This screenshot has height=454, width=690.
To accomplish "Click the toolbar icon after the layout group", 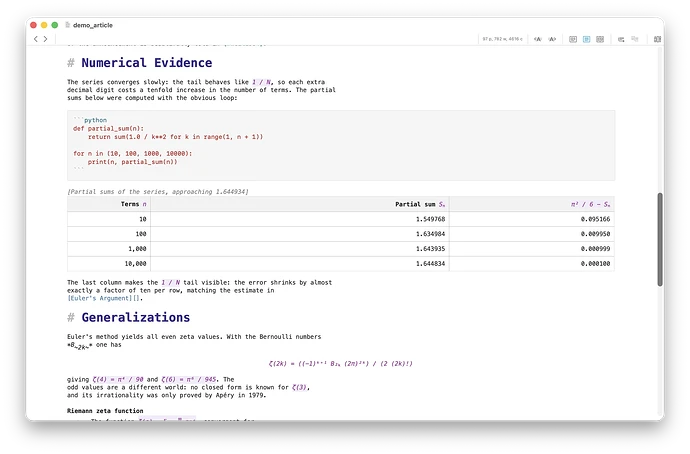I will tap(621, 39).
